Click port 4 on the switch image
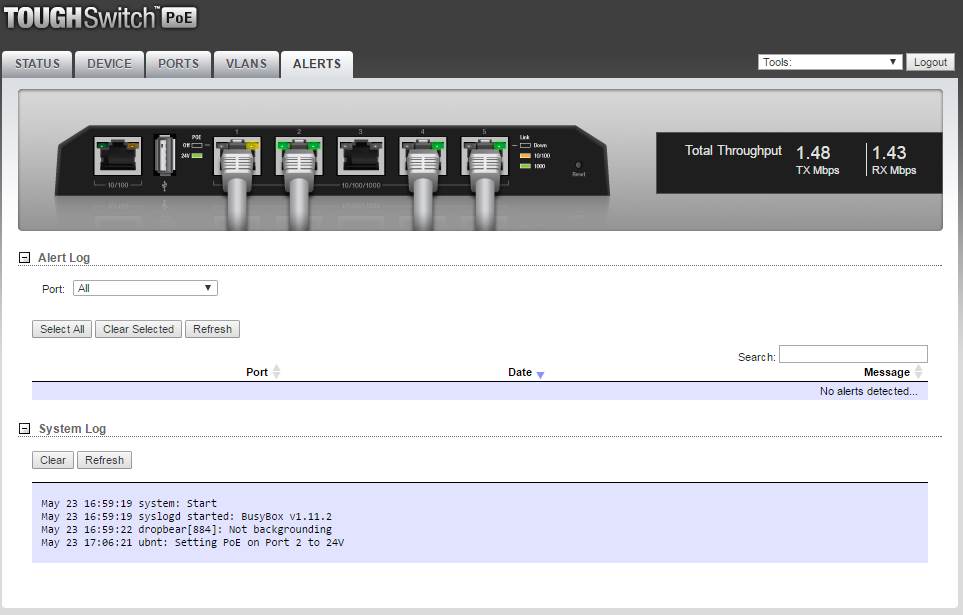This screenshot has height=615, width=963. pyautogui.click(x=422, y=156)
